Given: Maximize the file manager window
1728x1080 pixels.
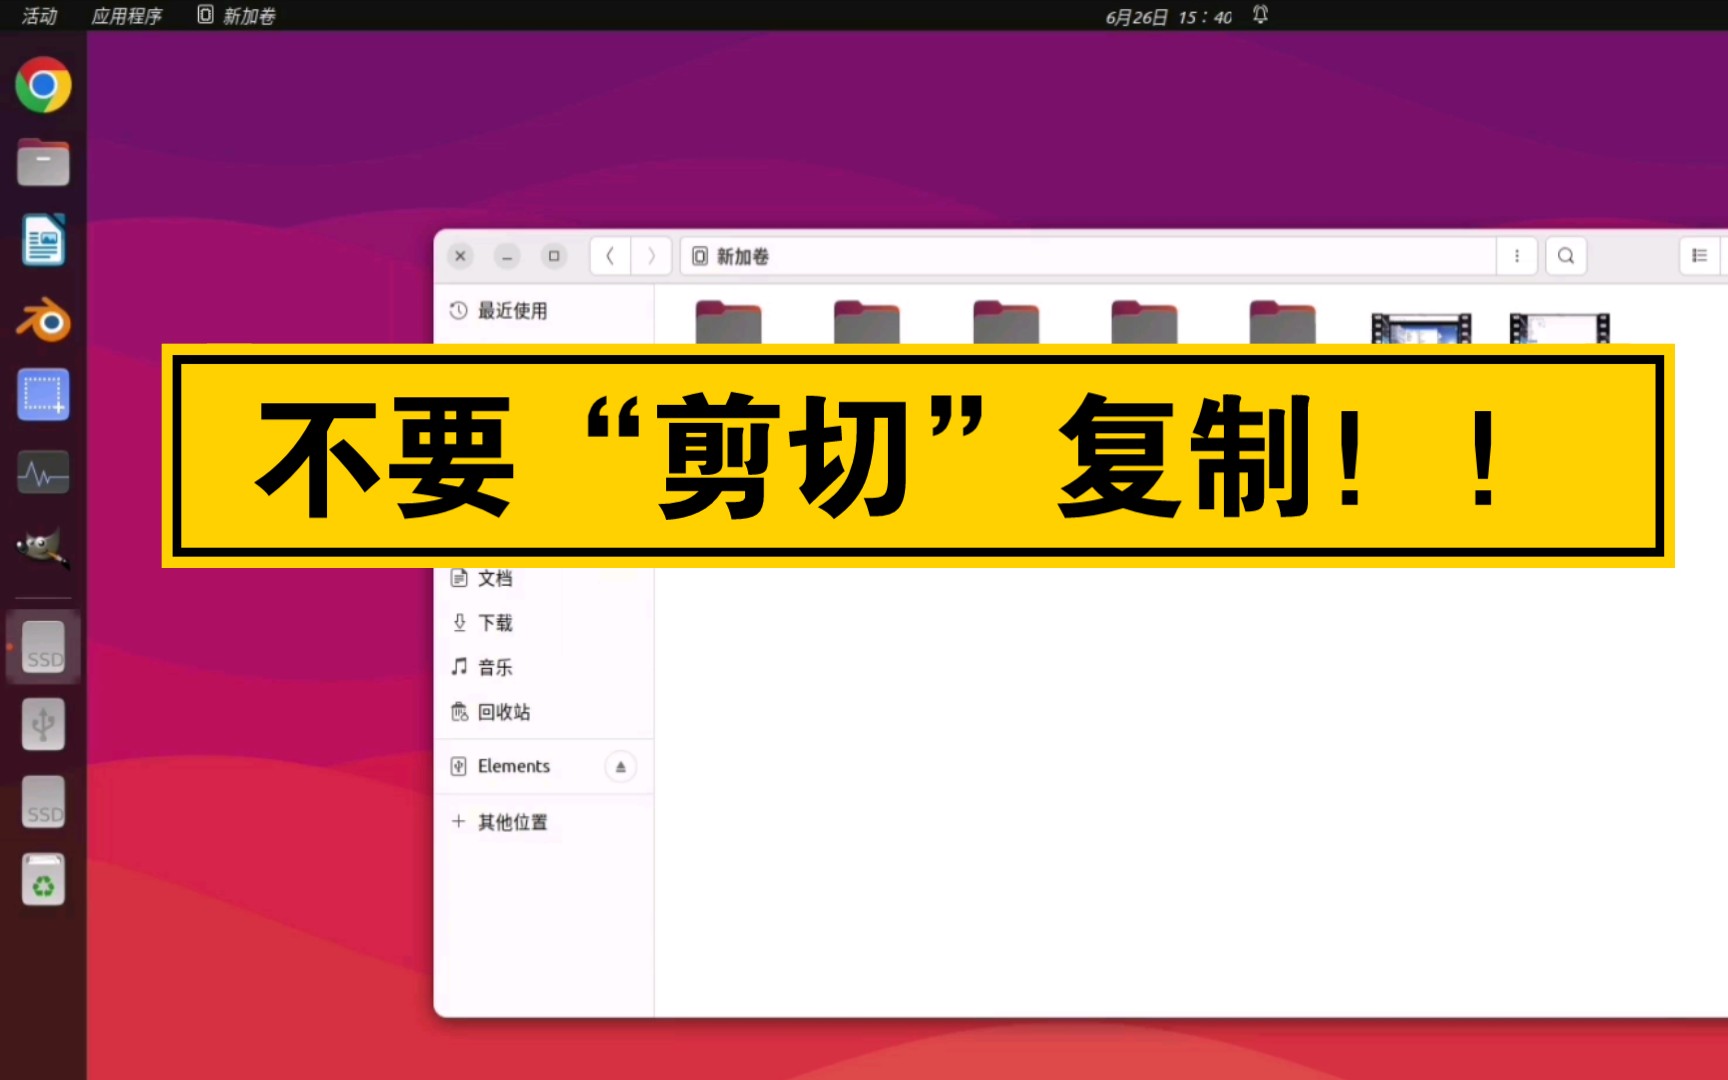Looking at the screenshot, I should [554, 256].
